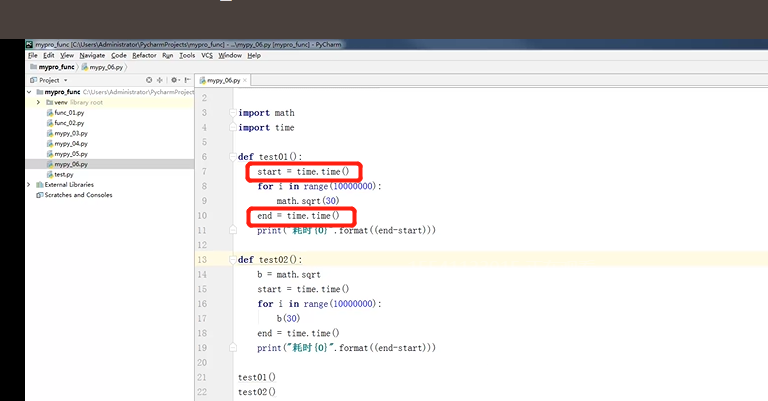Expand the venv folder

pos(38,102)
